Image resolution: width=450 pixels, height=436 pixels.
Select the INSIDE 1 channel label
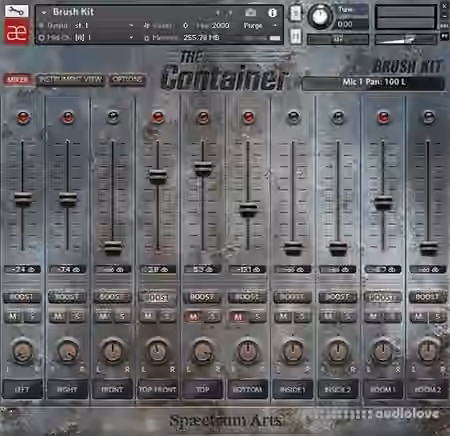point(293,389)
